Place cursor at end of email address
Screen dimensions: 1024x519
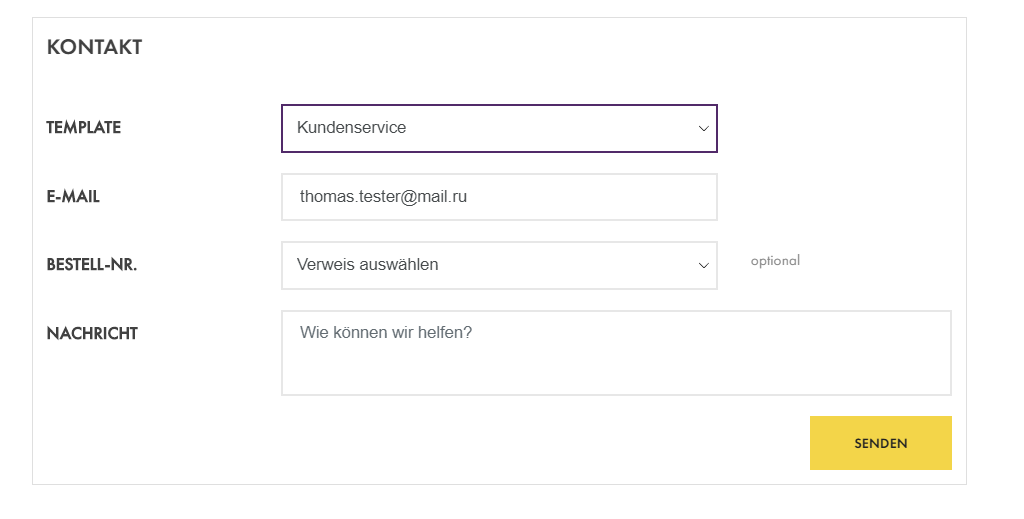click(469, 197)
